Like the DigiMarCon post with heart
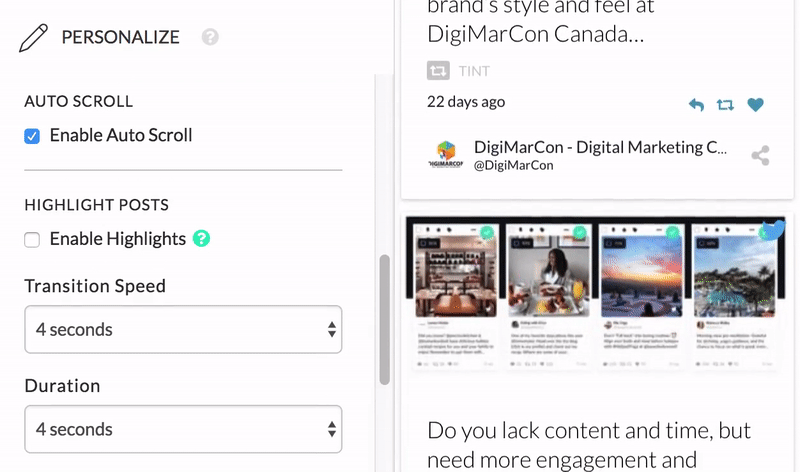This screenshot has height=472, width=800. pyautogui.click(x=756, y=105)
